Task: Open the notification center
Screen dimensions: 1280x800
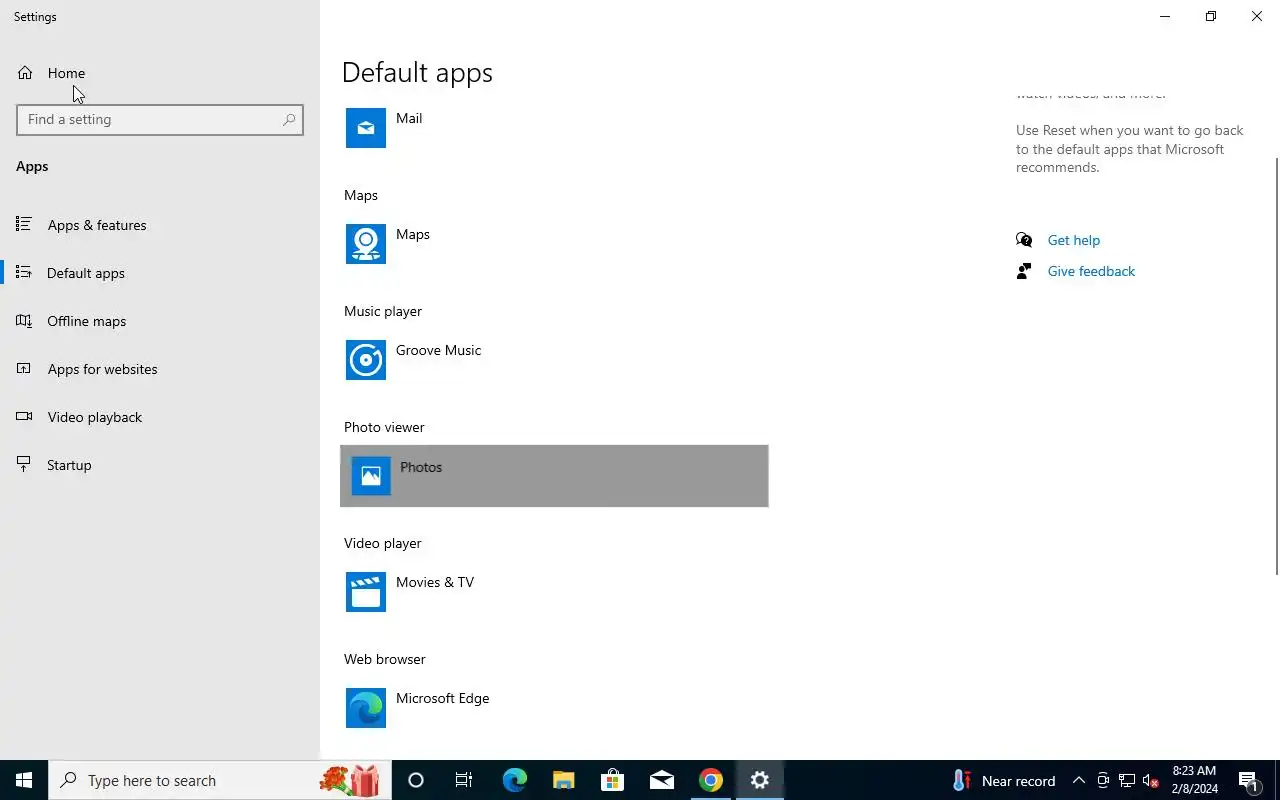Action: 1249,781
